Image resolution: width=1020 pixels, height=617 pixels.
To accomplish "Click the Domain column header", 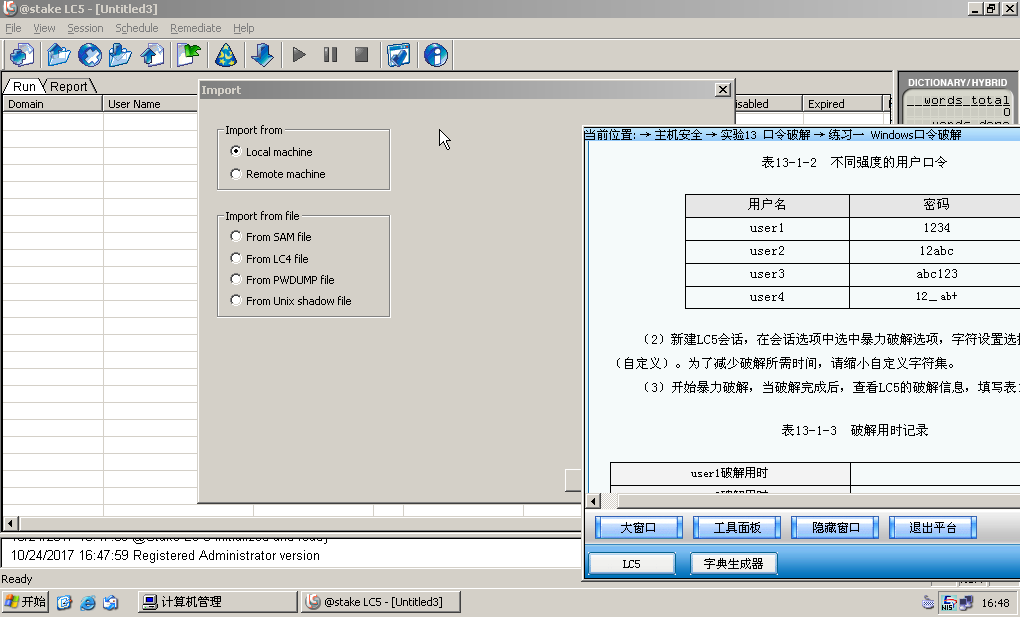I will tap(52, 104).
